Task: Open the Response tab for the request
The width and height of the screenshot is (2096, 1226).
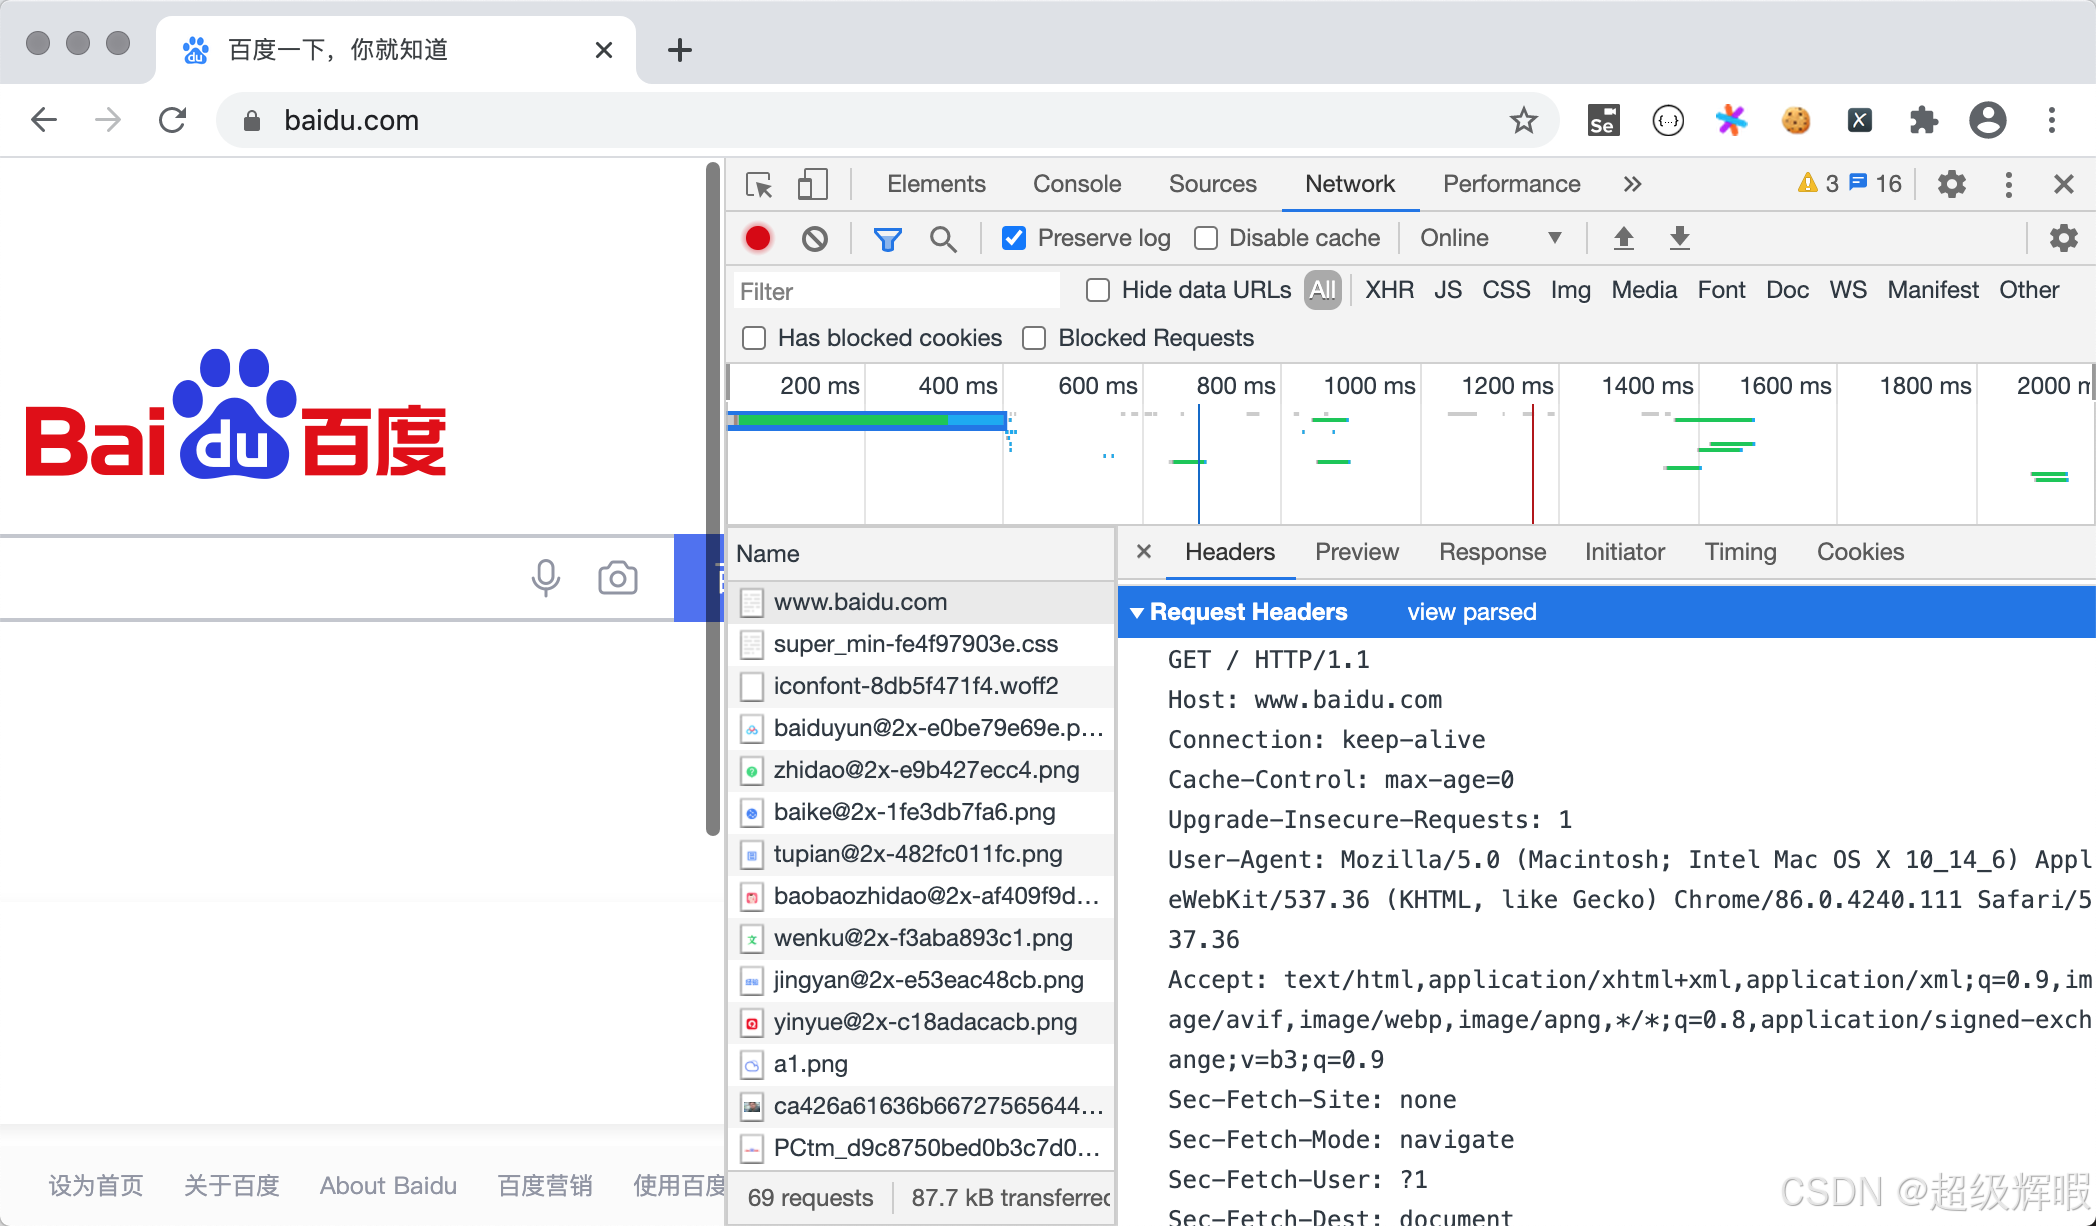Action: 1492,552
